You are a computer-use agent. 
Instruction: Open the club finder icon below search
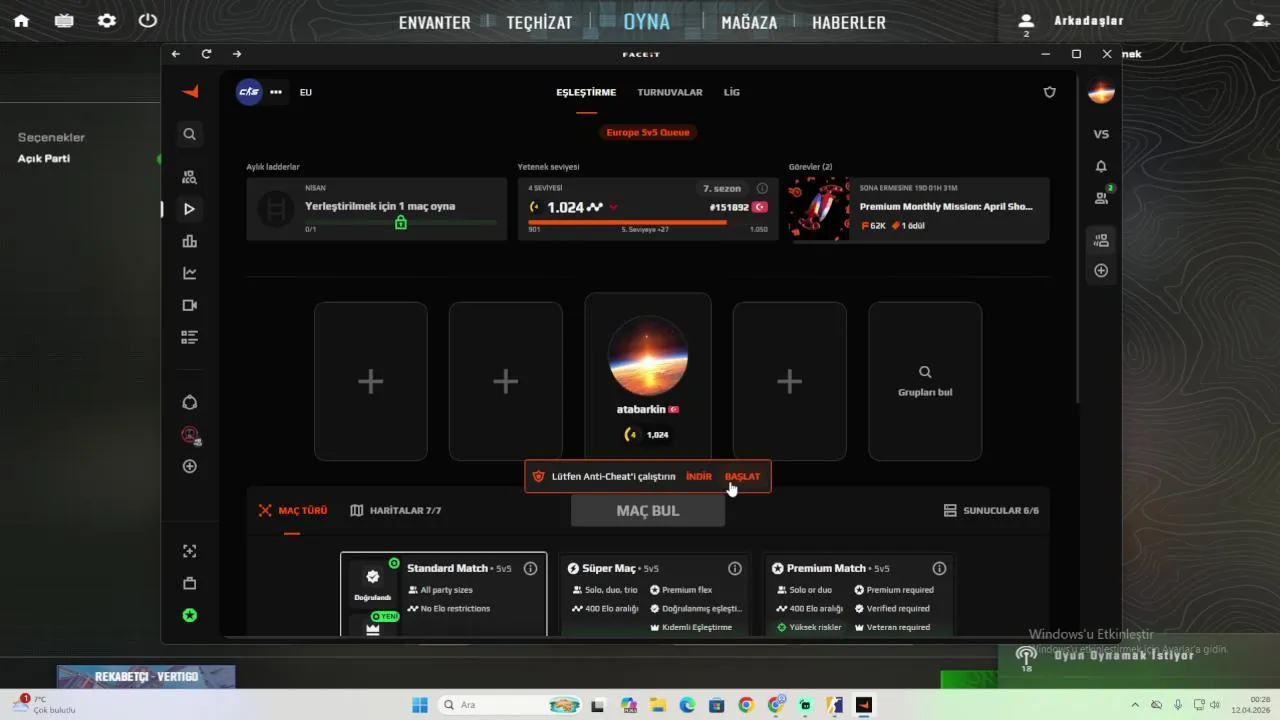[x=190, y=177]
